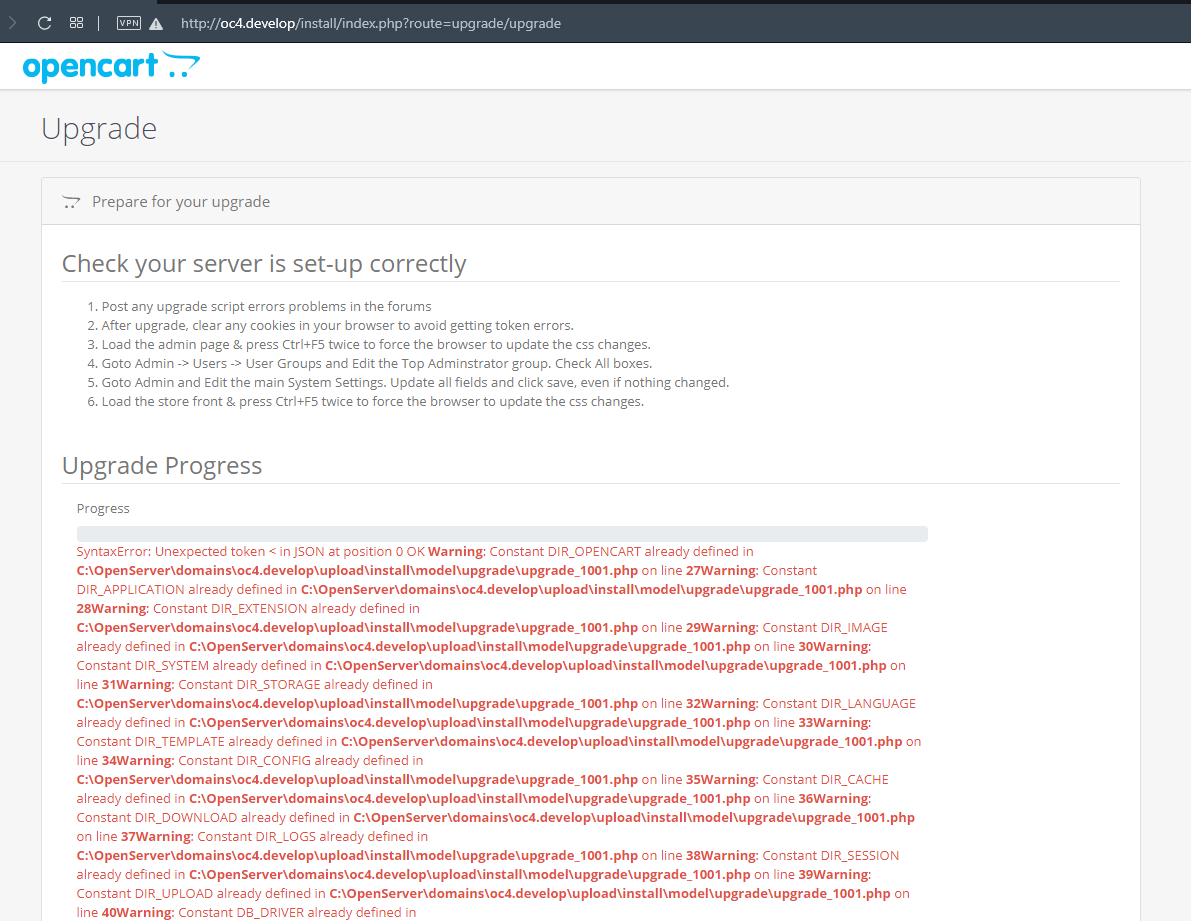Viewport: 1191px width, 921px height.
Task: Reload the page with refresh icon
Action: pyautogui.click(x=44, y=23)
